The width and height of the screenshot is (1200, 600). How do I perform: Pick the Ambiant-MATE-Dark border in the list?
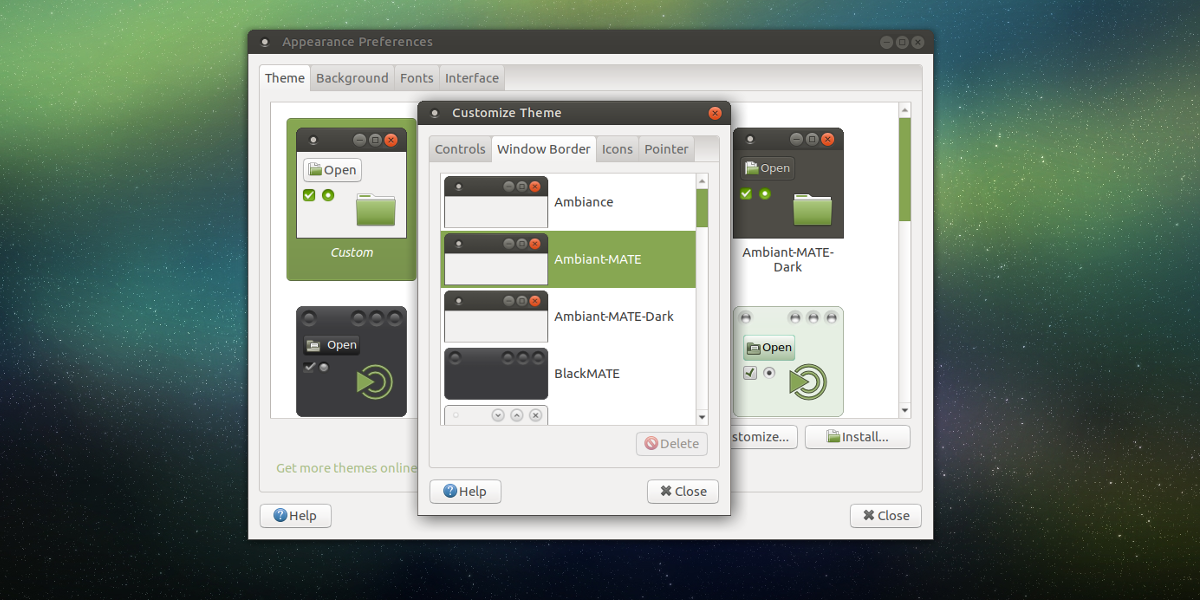click(x=569, y=316)
